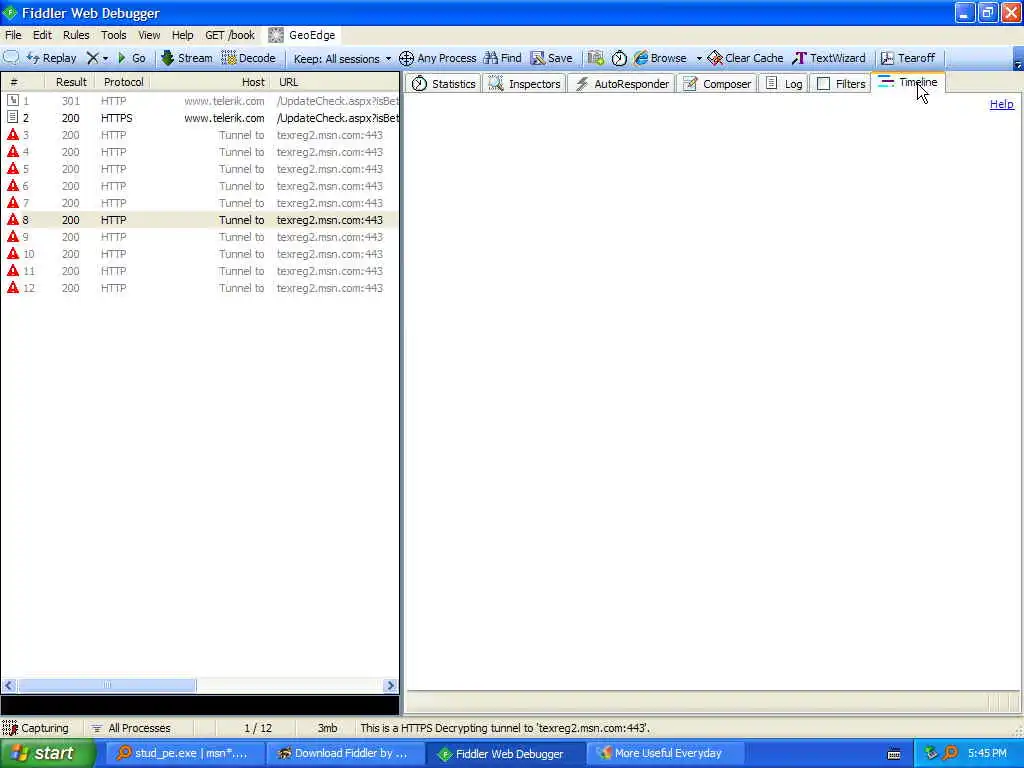Open Find with the binoculars icon
Image resolution: width=1024 pixels, height=768 pixels.
pos(502,58)
